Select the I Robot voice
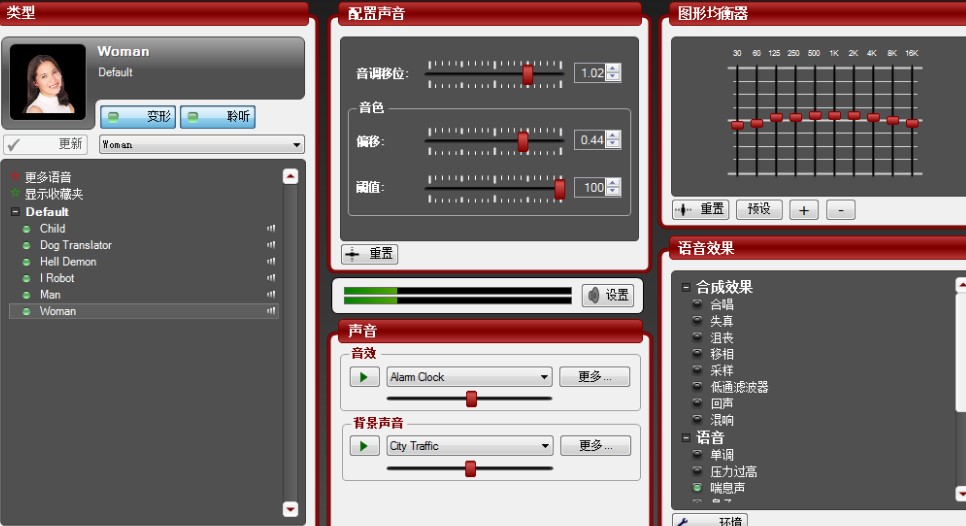The width and height of the screenshot is (966, 526). (57, 278)
